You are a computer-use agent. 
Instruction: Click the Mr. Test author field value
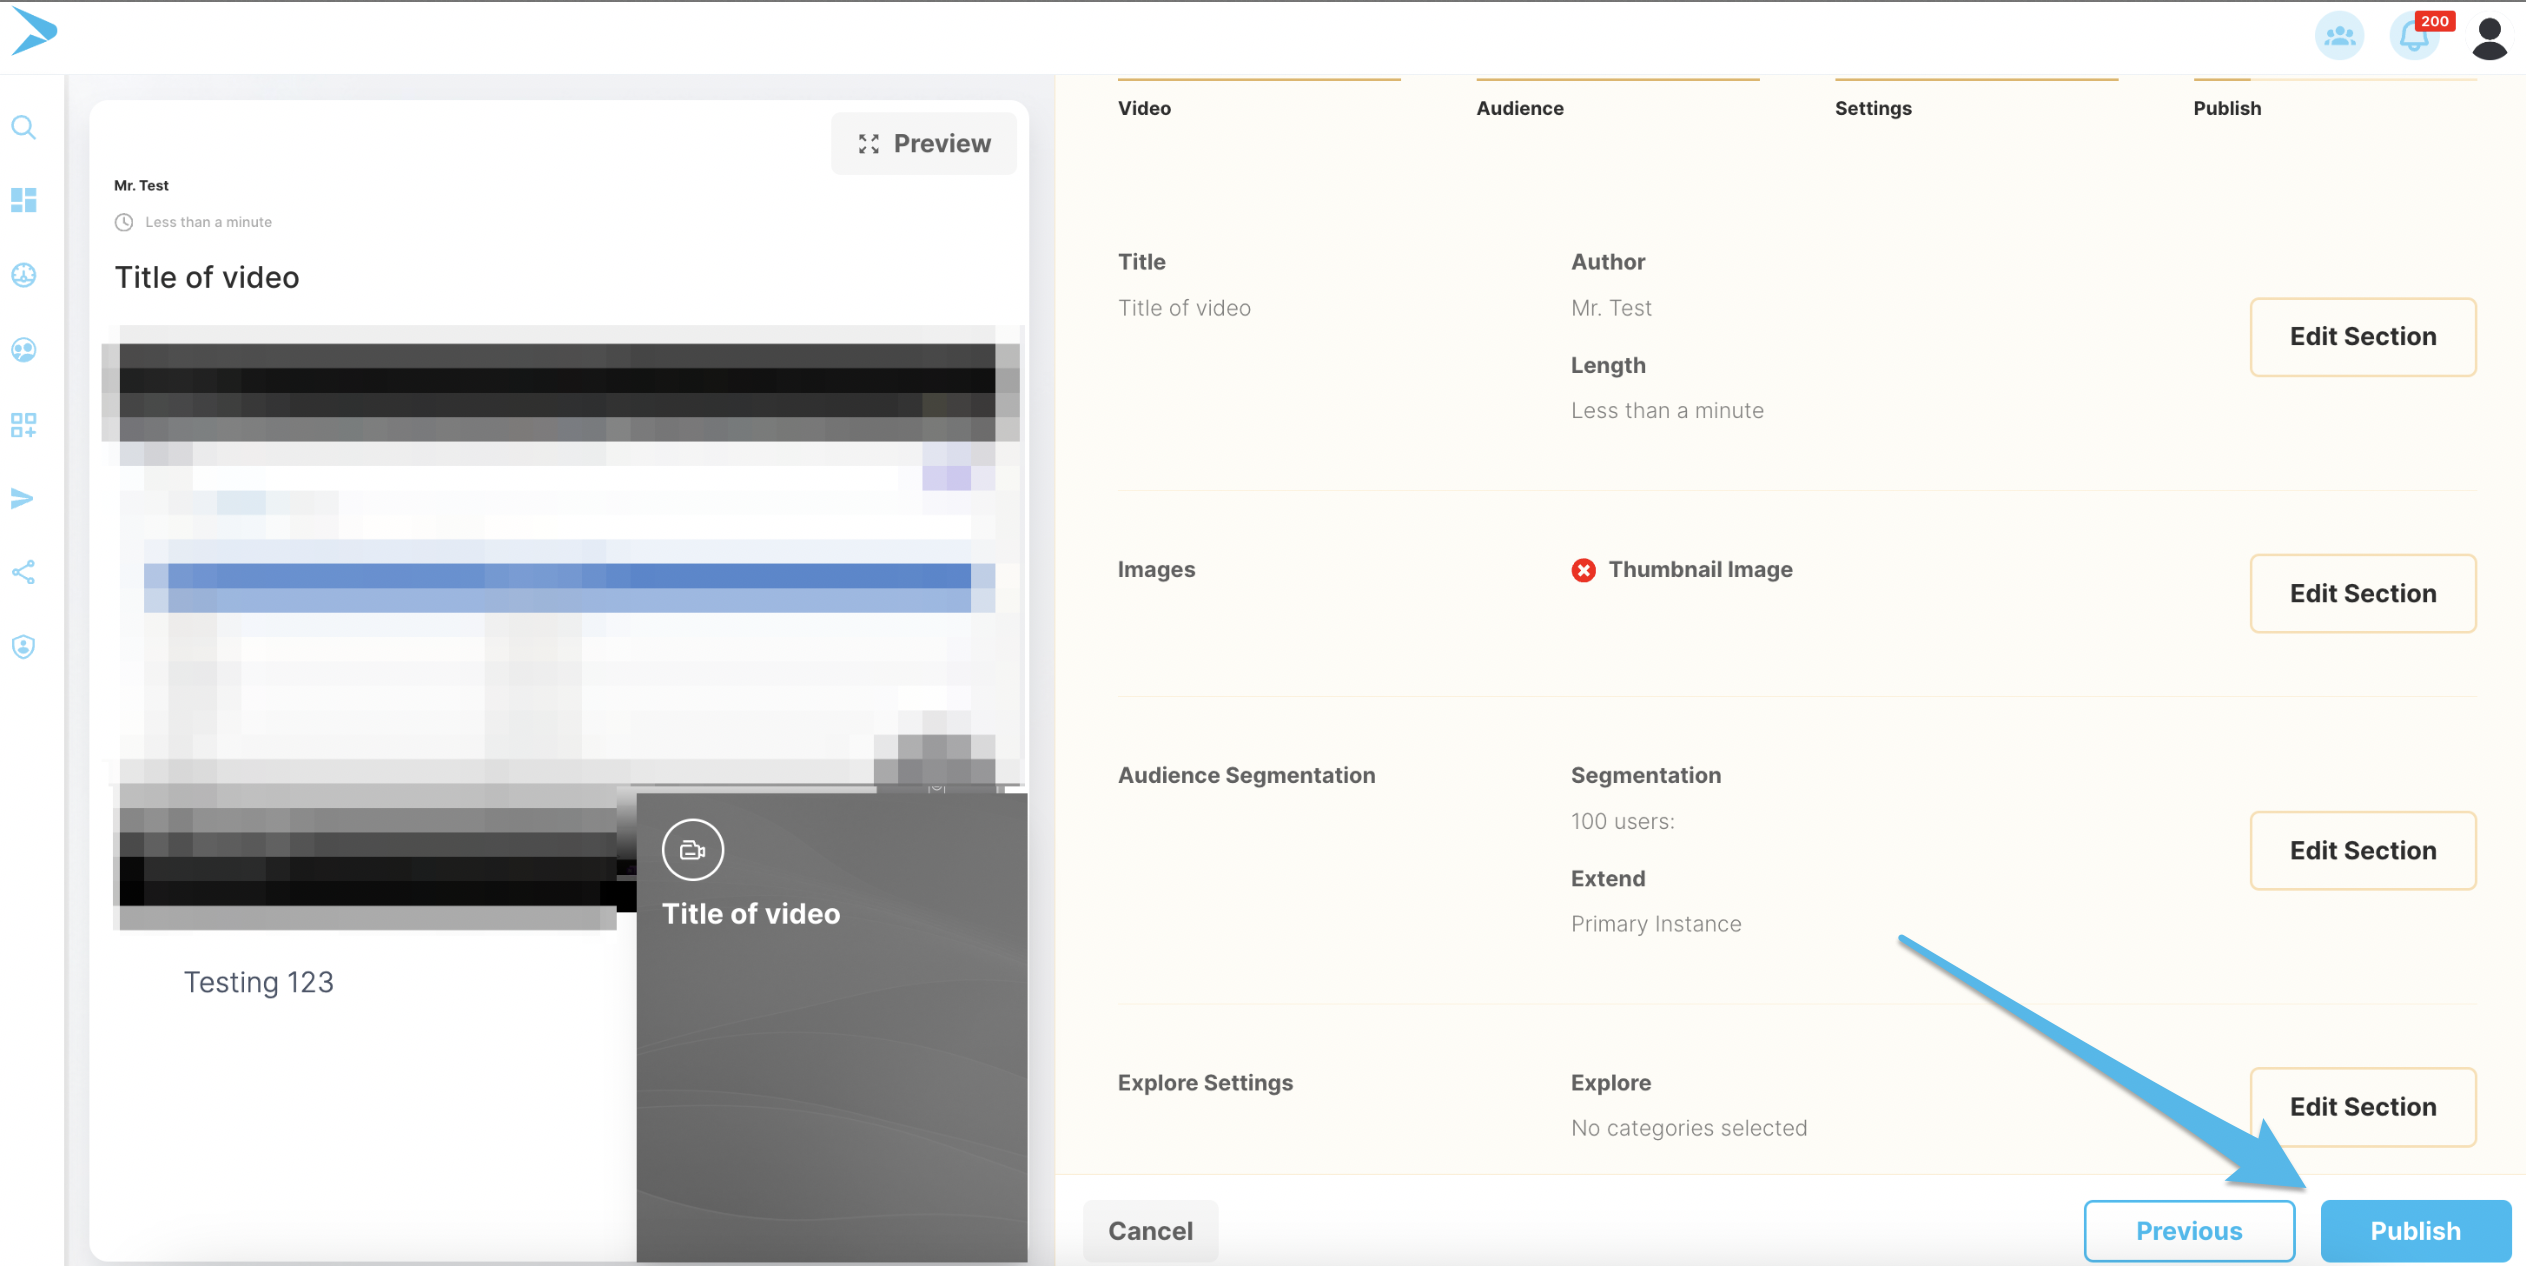pyautogui.click(x=1611, y=309)
